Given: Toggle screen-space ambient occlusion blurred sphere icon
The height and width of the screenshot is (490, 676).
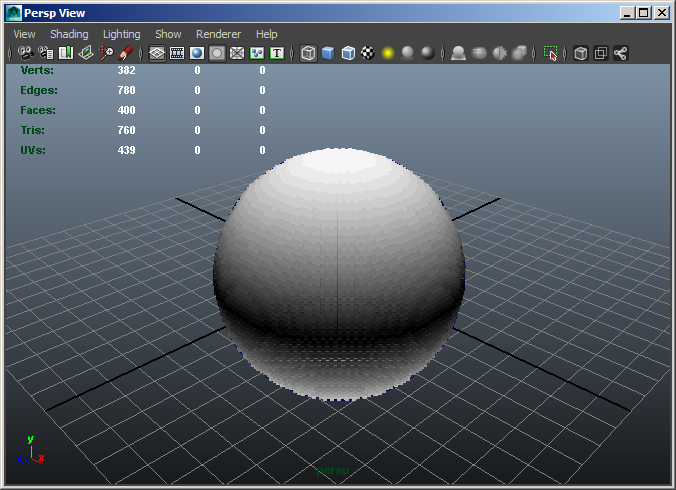Looking at the screenshot, I should click(x=479, y=53).
